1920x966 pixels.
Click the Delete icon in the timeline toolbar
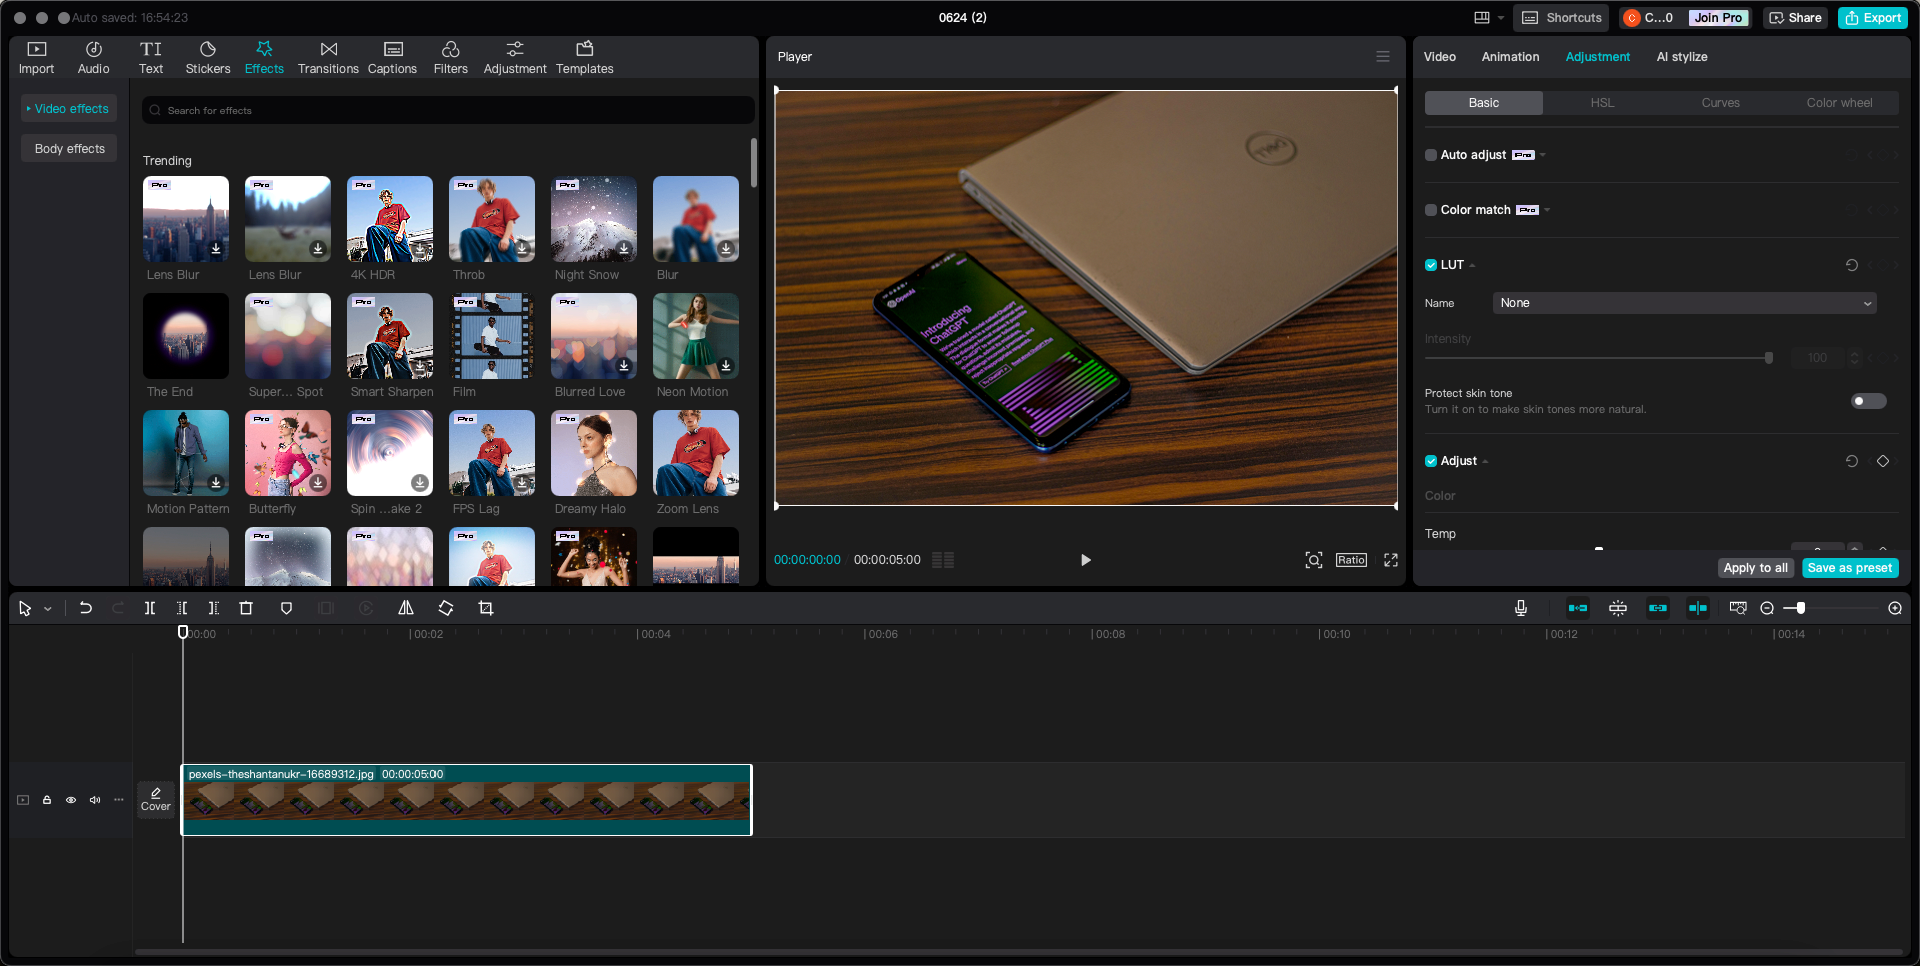pyautogui.click(x=246, y=608)
